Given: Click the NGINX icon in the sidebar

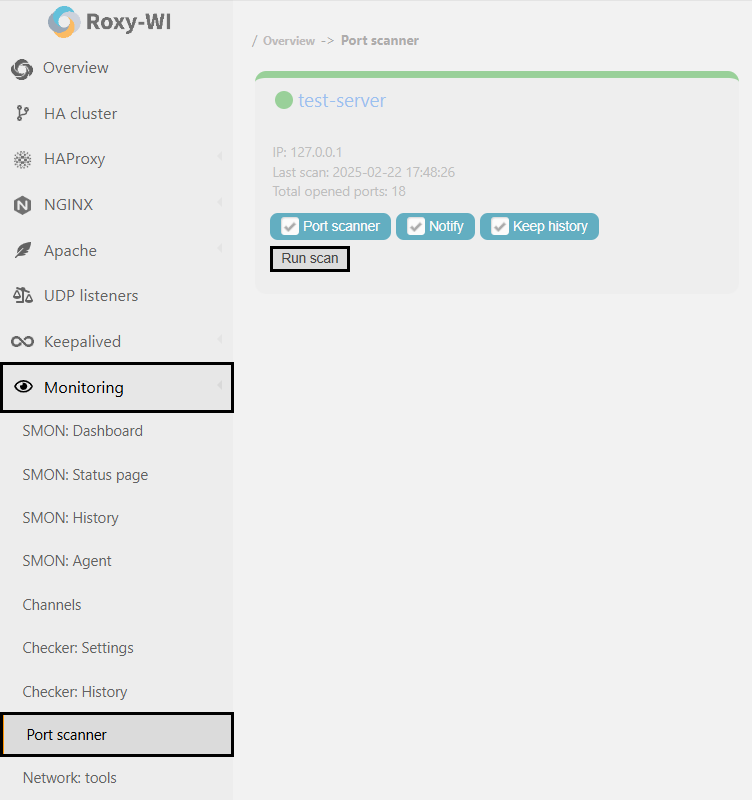Looking at the screenshot, I should 22,204.
